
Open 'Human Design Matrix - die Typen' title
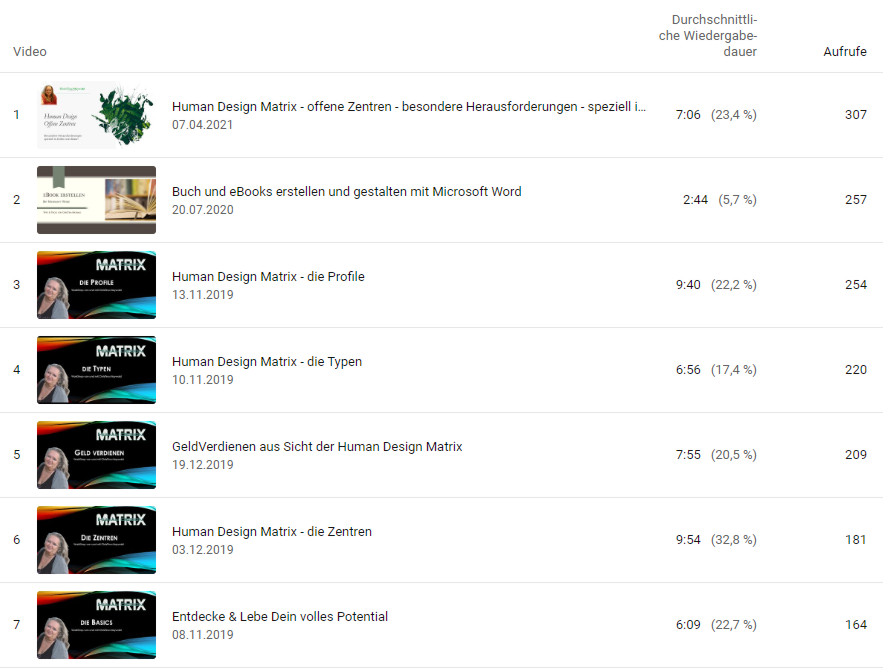[266, 361]
